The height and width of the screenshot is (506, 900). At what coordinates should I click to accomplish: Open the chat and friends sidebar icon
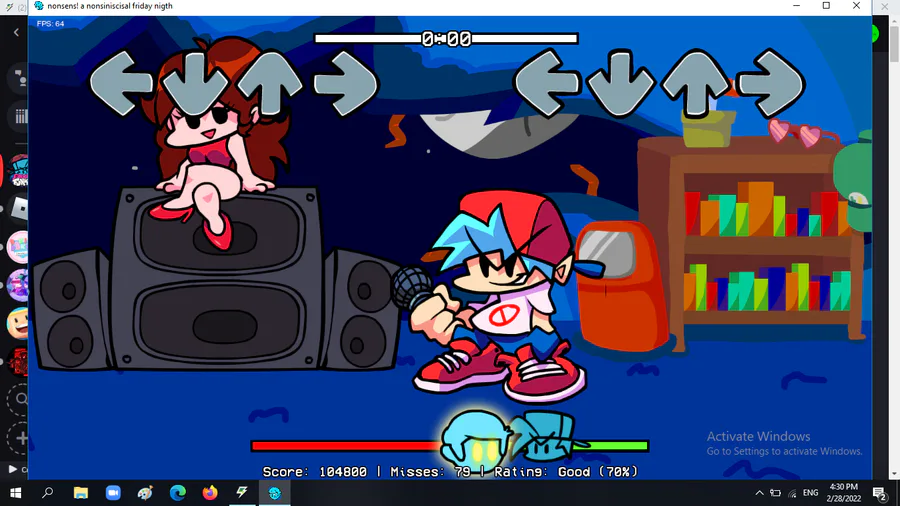tap(21, 77)
